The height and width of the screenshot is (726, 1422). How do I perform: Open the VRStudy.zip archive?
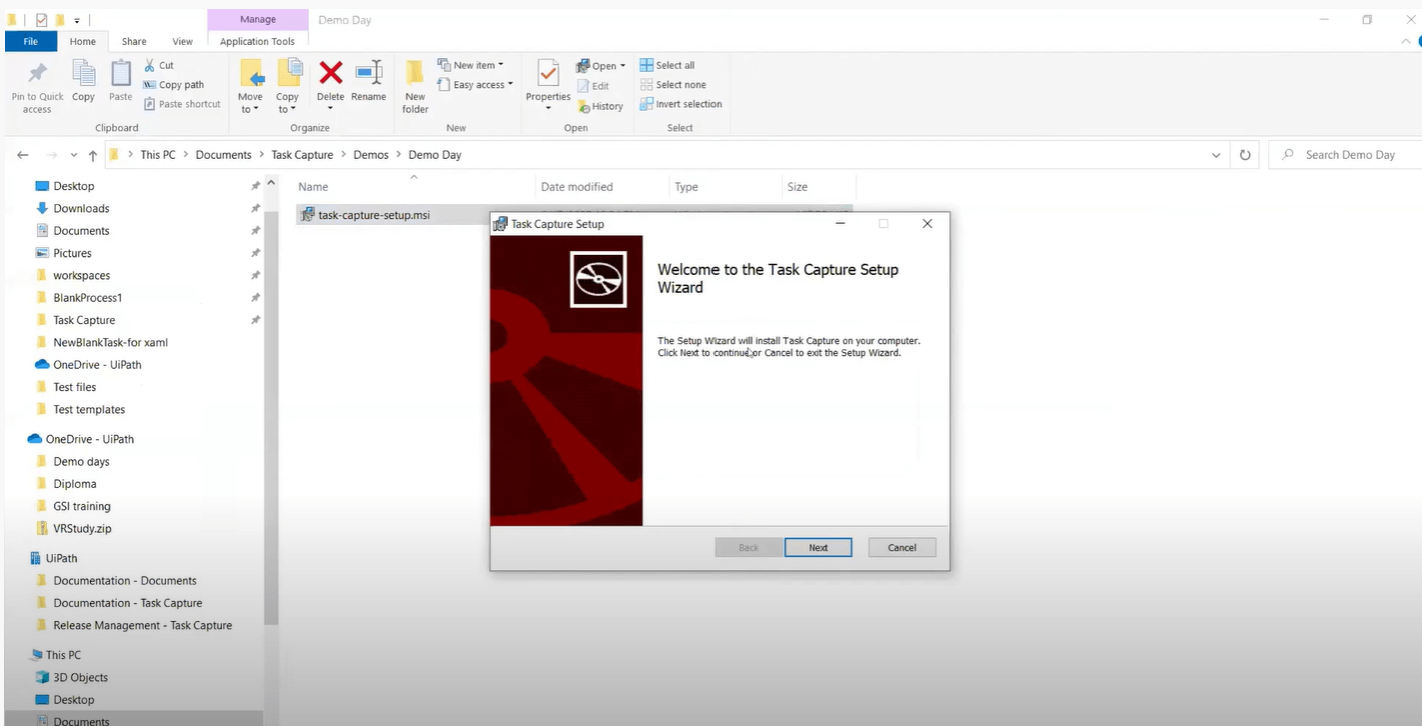pos(82,528)
